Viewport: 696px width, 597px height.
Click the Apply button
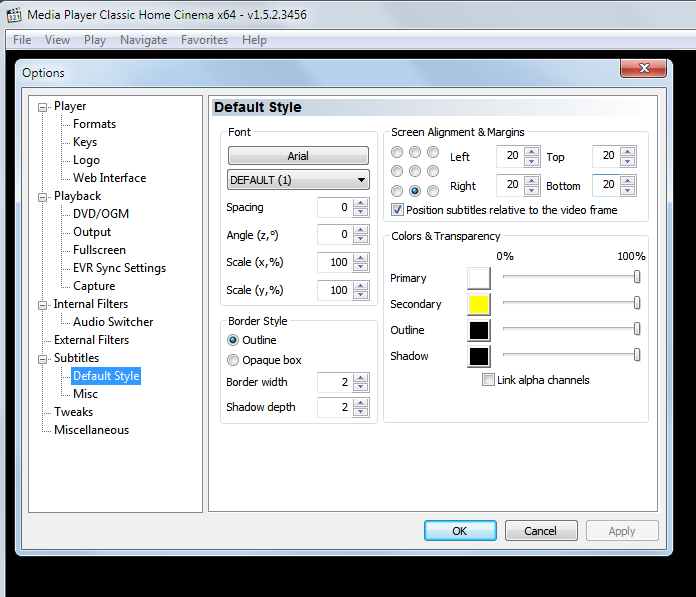pos(622,530)
